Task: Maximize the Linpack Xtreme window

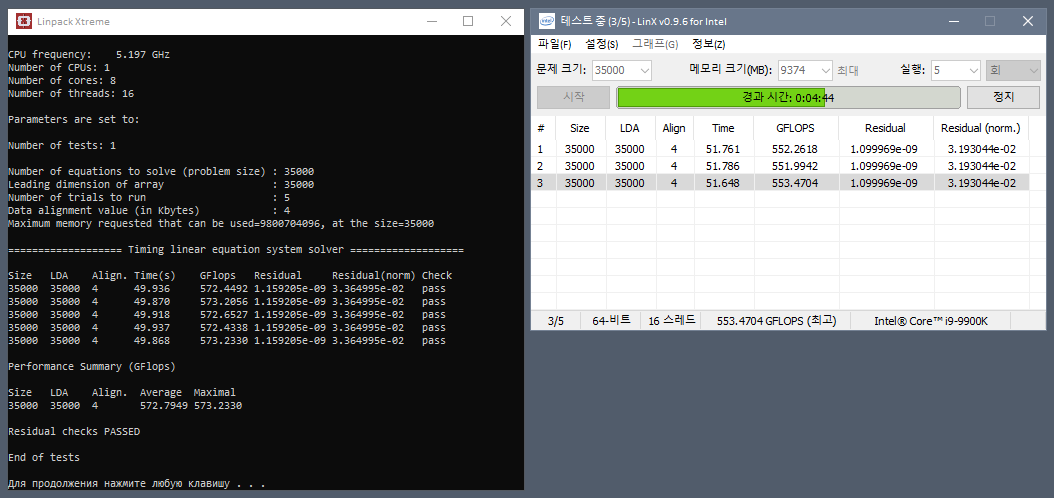Action: click(x=469, y=22)
